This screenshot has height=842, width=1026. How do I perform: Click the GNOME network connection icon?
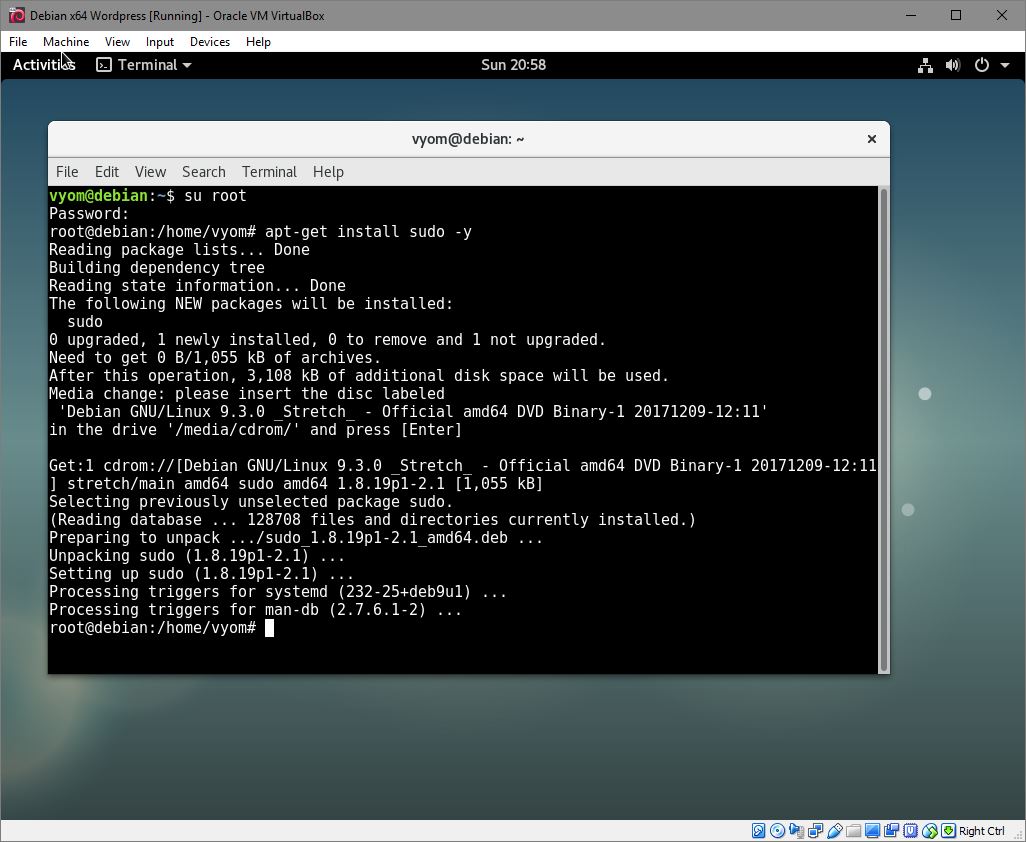925,65
